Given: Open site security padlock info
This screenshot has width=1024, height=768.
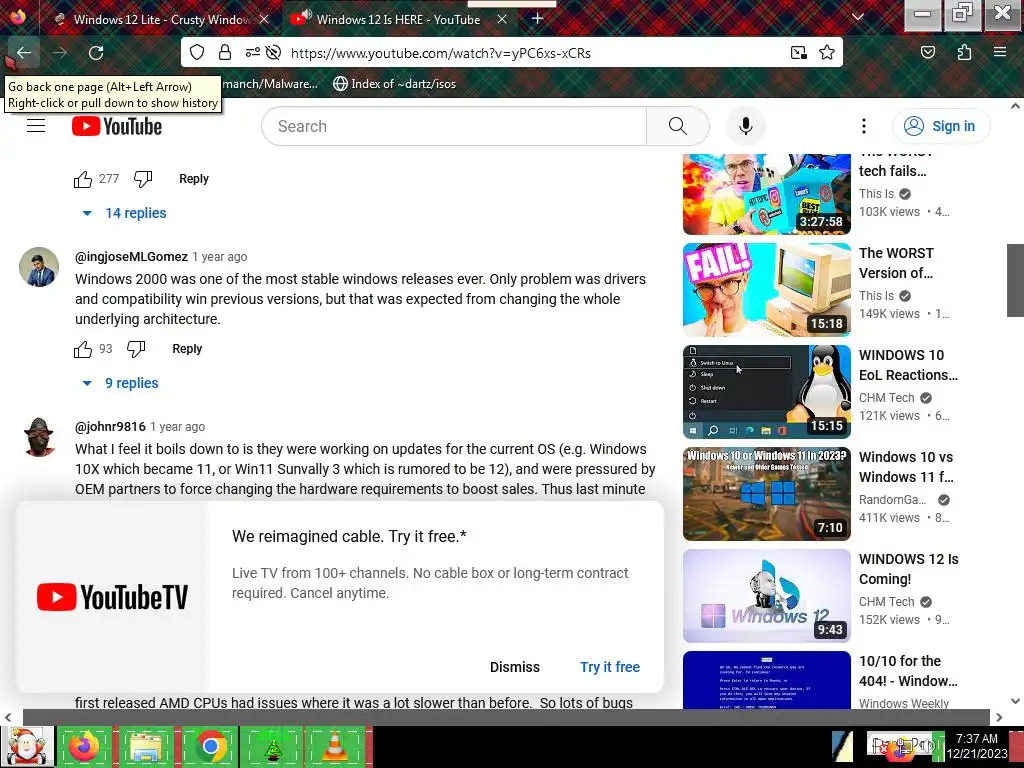Looking at the screenshot, I should click(x=225, y=52).
